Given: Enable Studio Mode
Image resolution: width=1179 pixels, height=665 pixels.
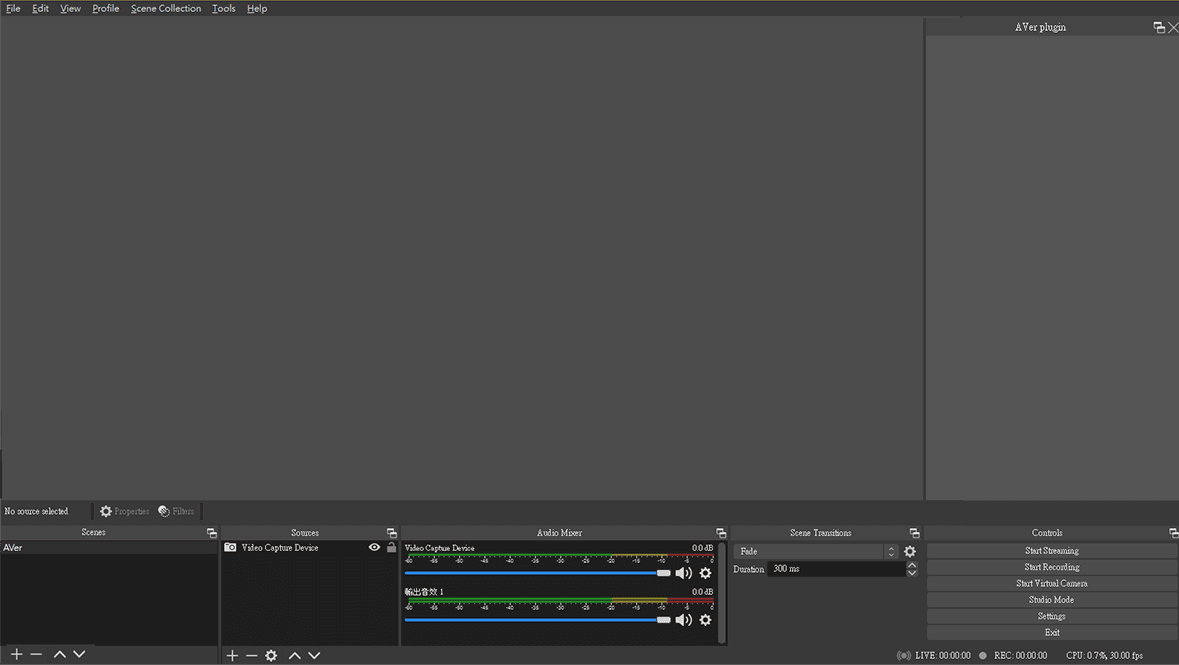Looking at the screenshot, I should pos(1052,600).
